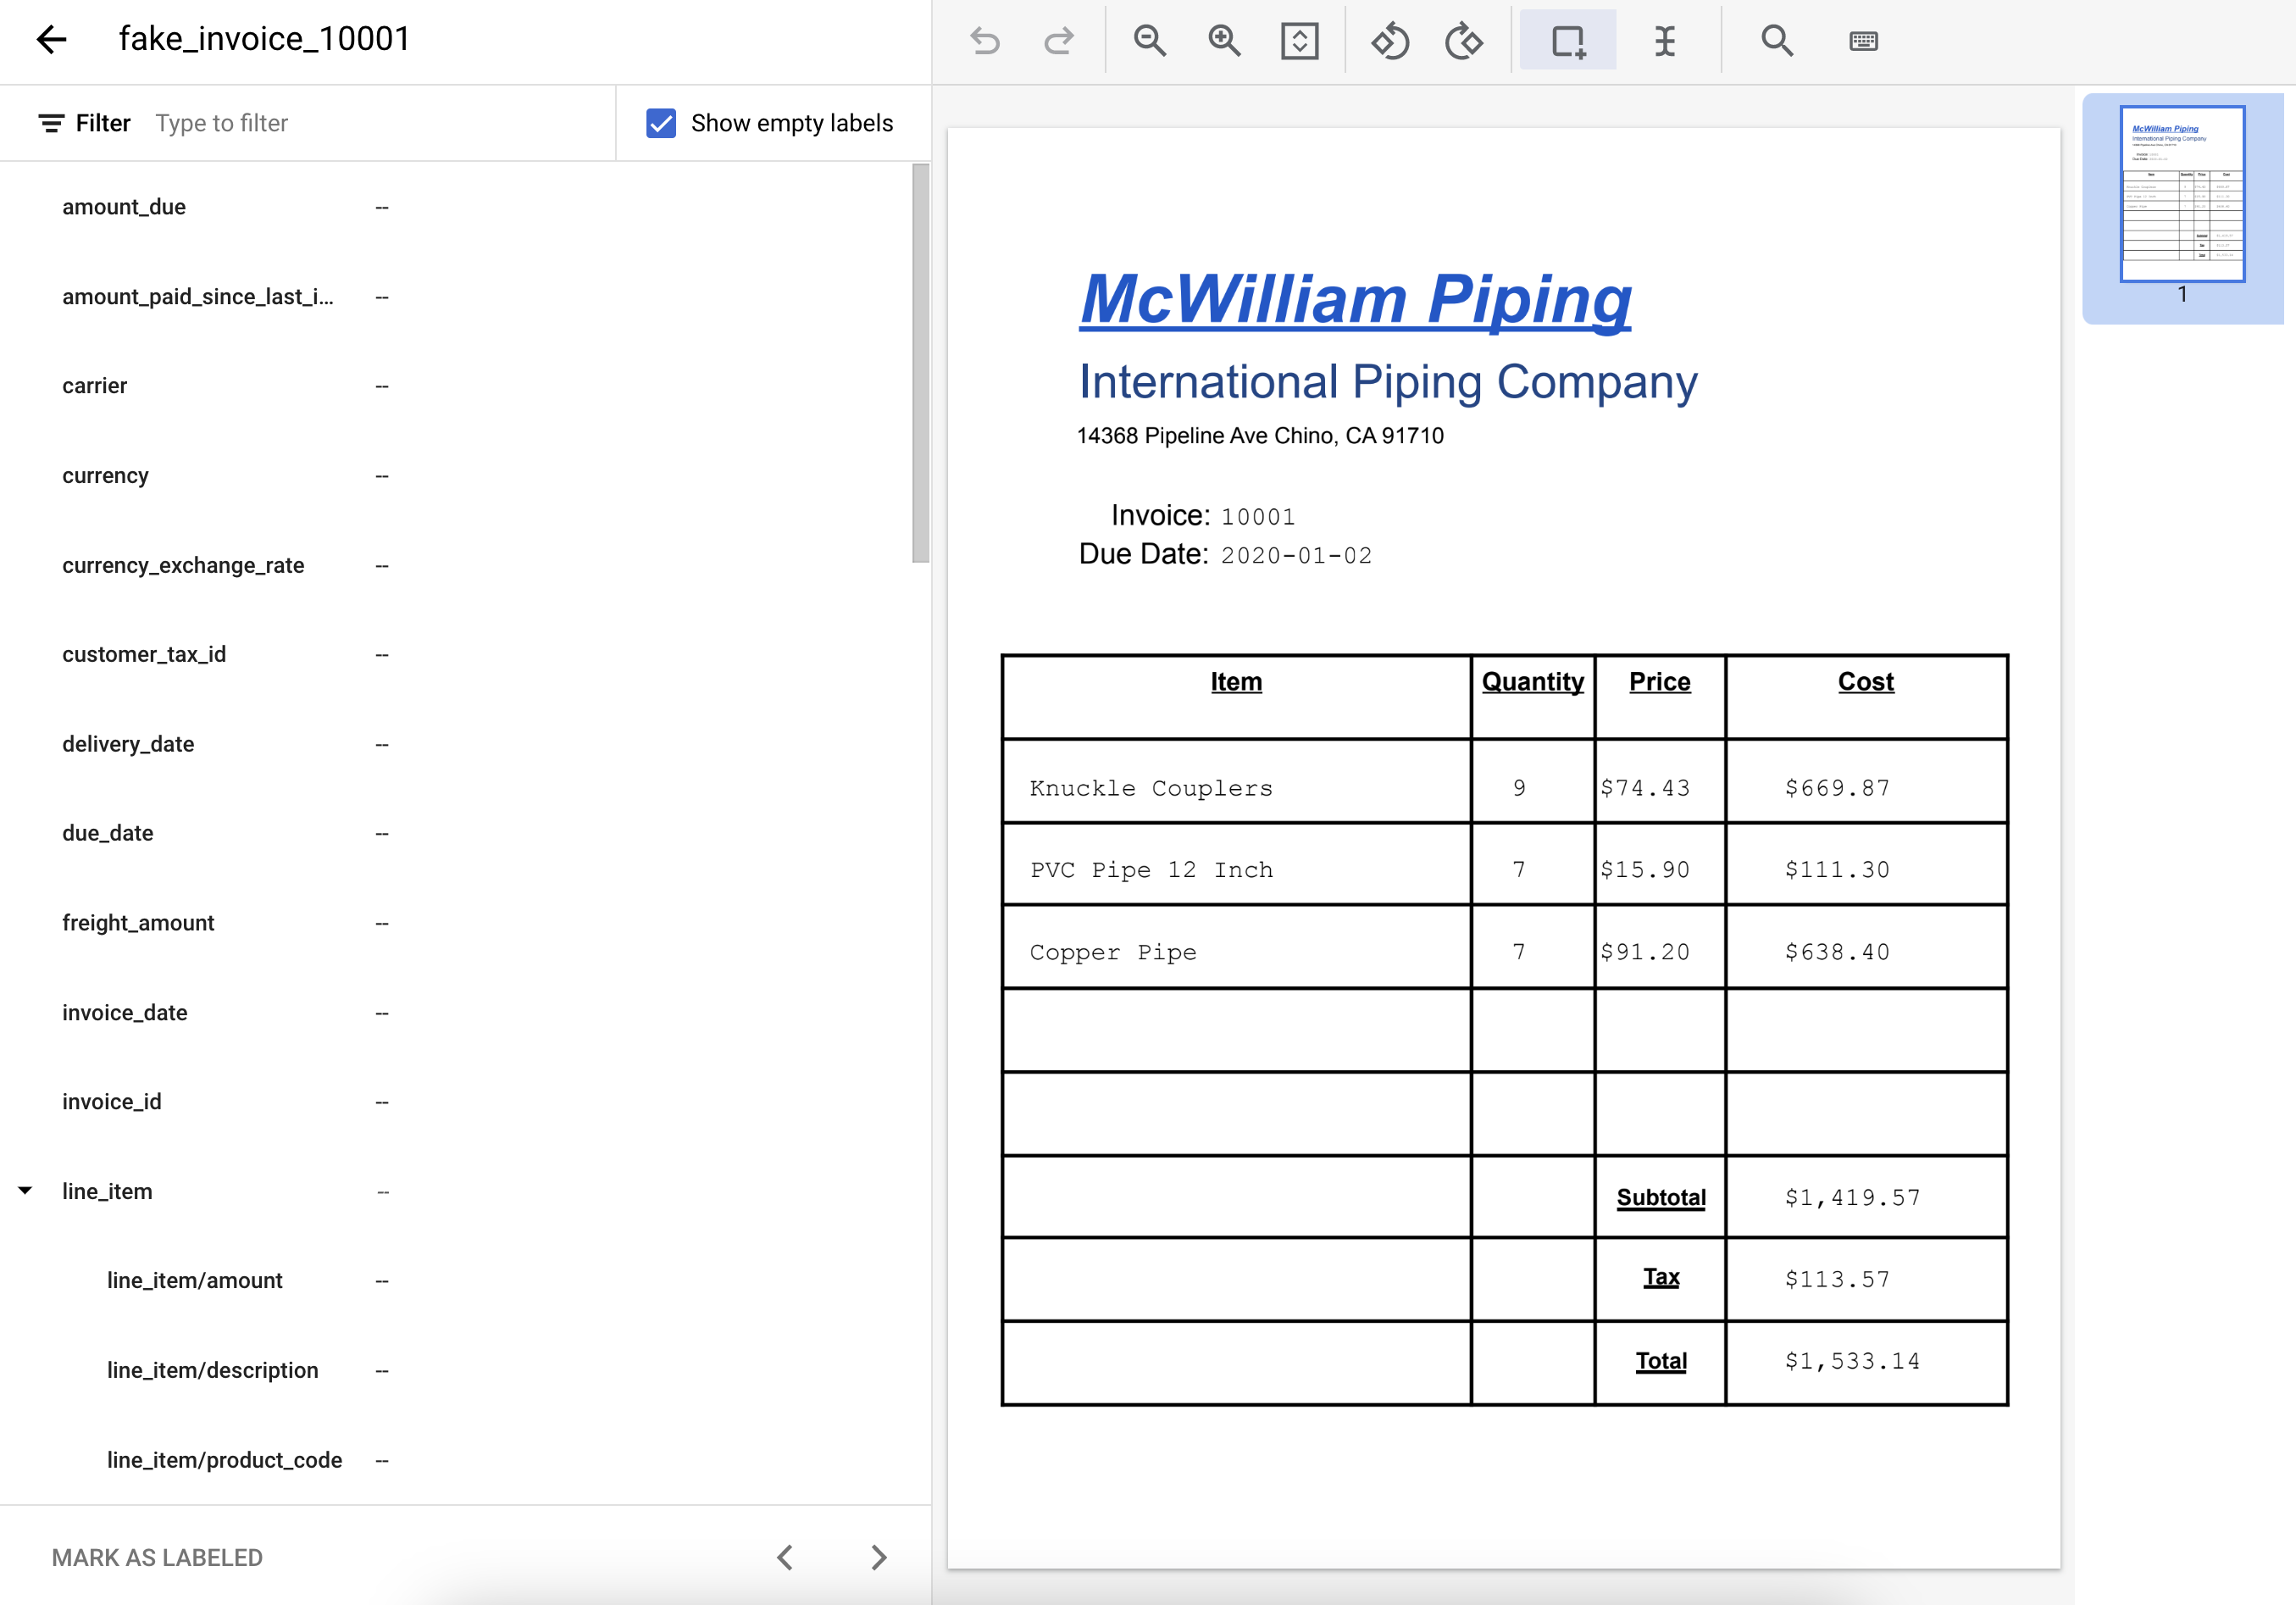Viewport: 2296px width, 1605px height.
Task: Select the line_item/product_code label
Action: coord(225,1460)
